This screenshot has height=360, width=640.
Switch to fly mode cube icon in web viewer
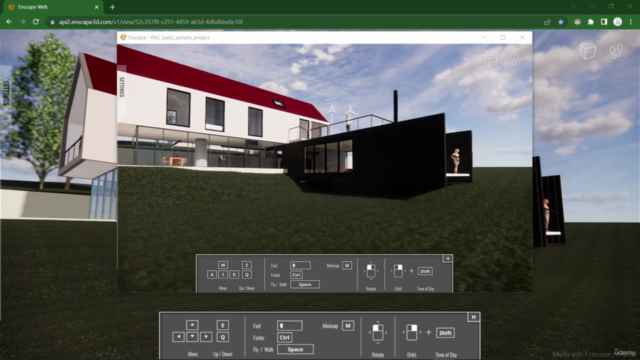point(588,51)
